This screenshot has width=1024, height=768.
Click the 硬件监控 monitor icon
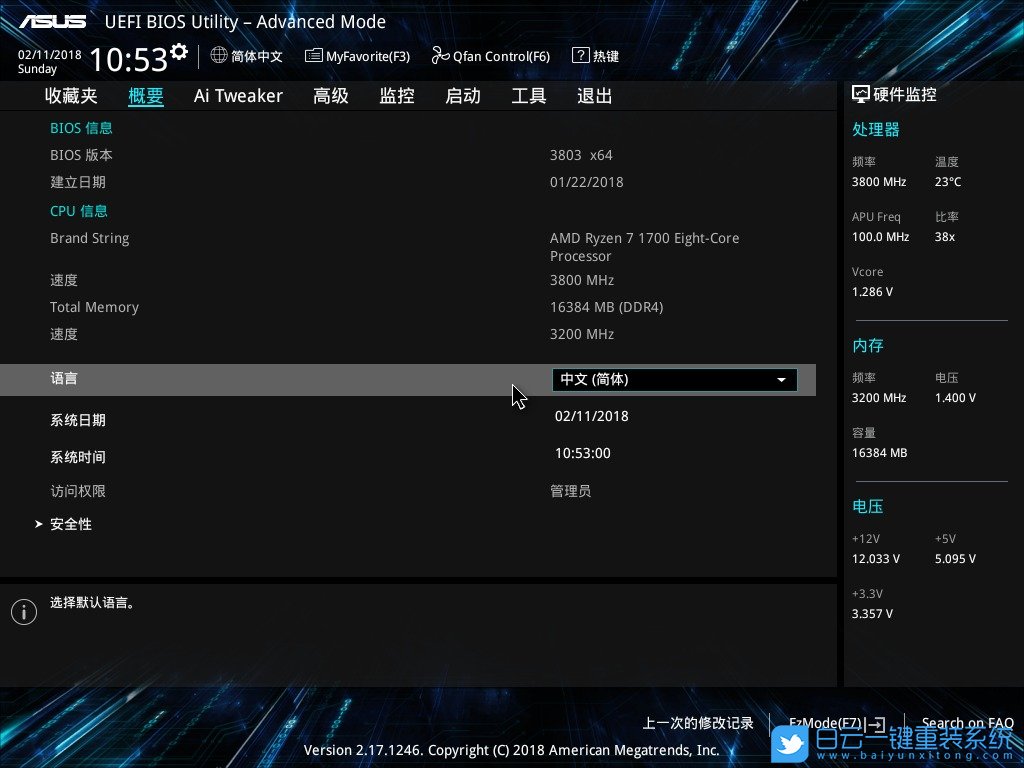point(860,94)
